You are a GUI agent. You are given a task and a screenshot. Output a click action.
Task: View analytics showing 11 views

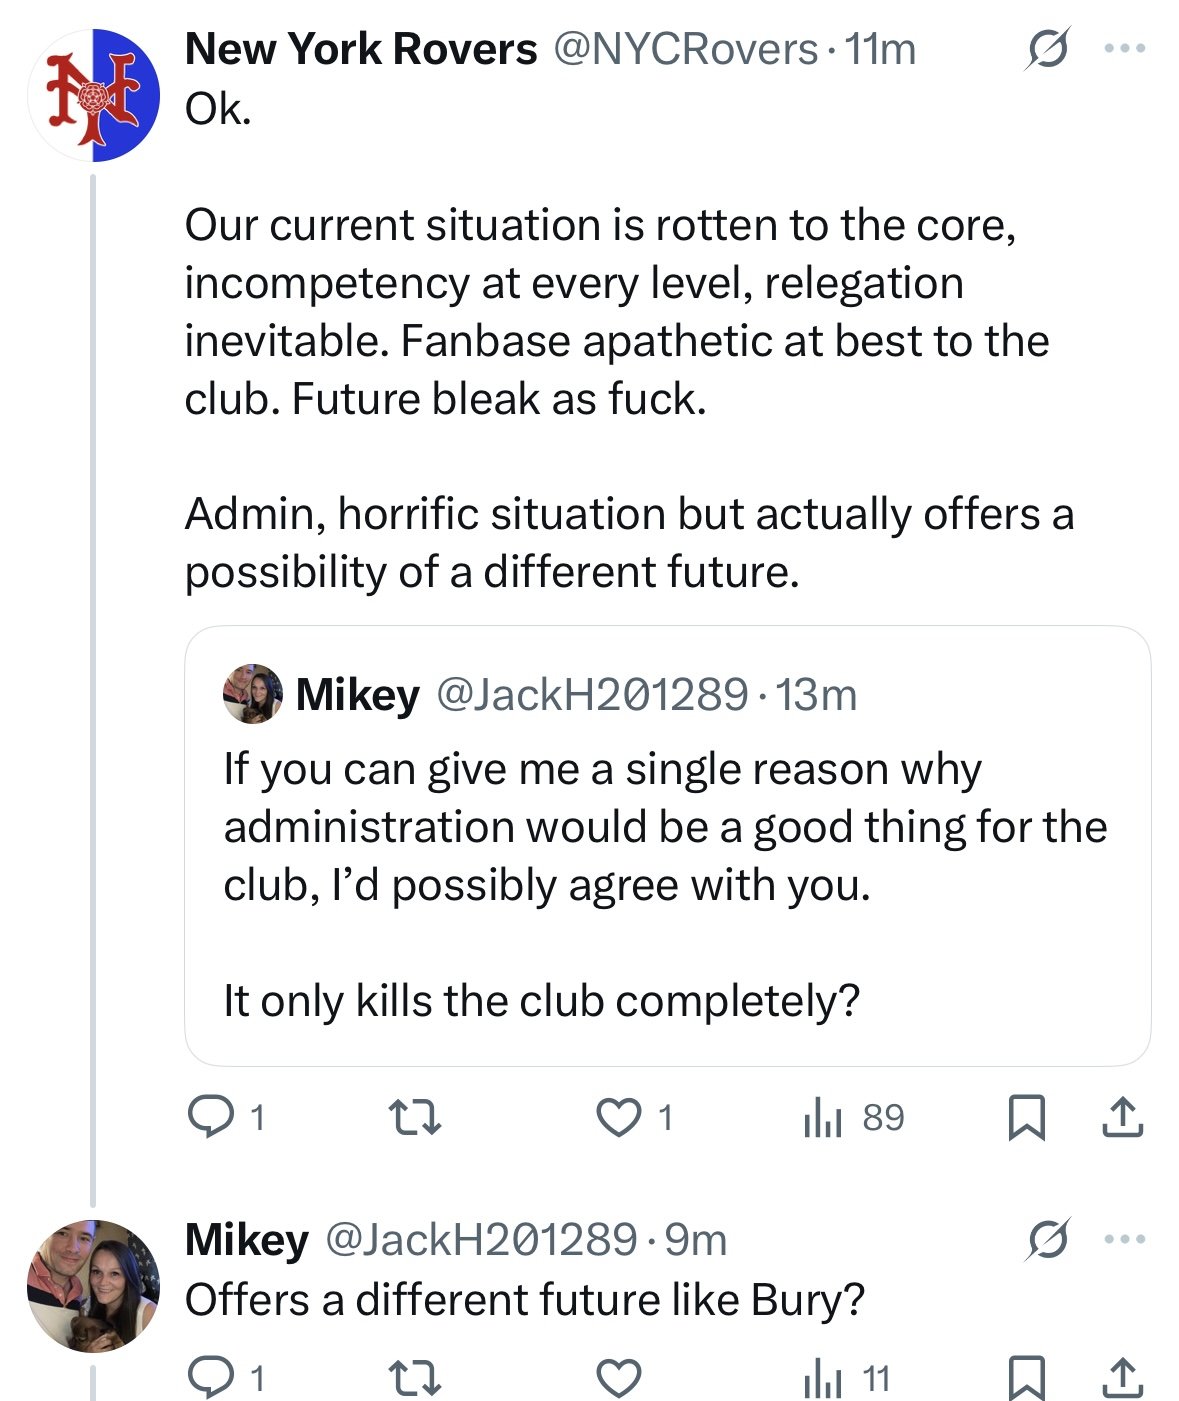tap(847, 1379)
